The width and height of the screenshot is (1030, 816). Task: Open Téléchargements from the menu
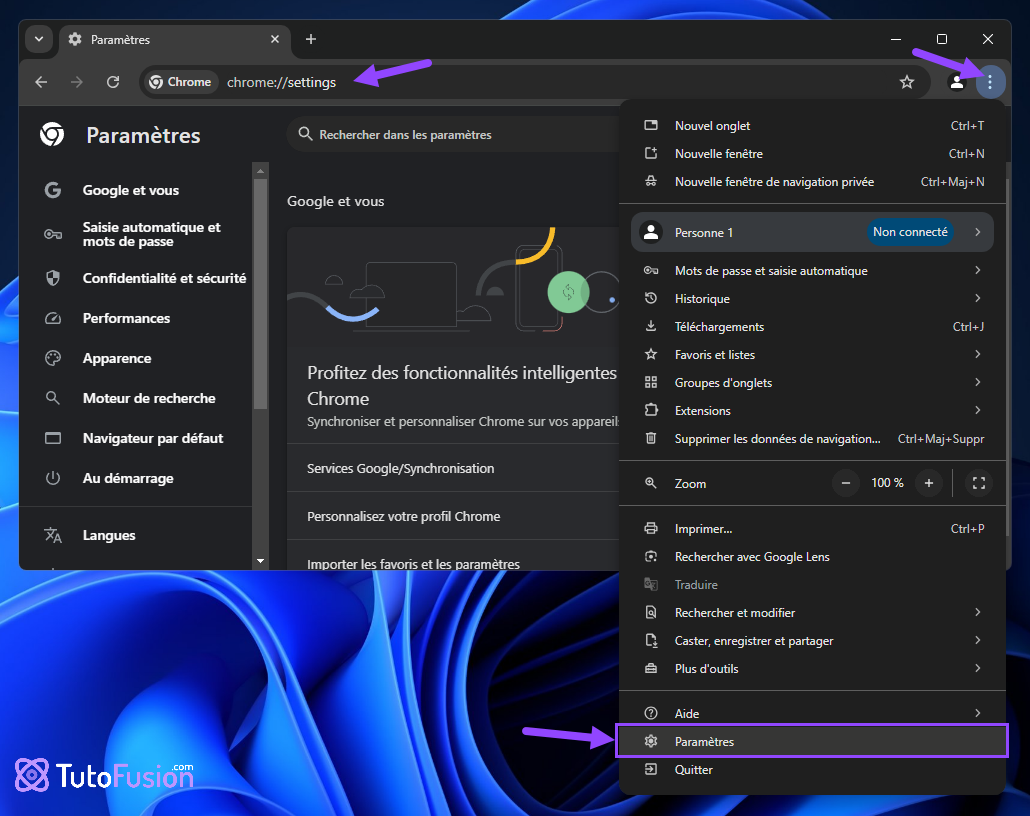coord(812,327)
